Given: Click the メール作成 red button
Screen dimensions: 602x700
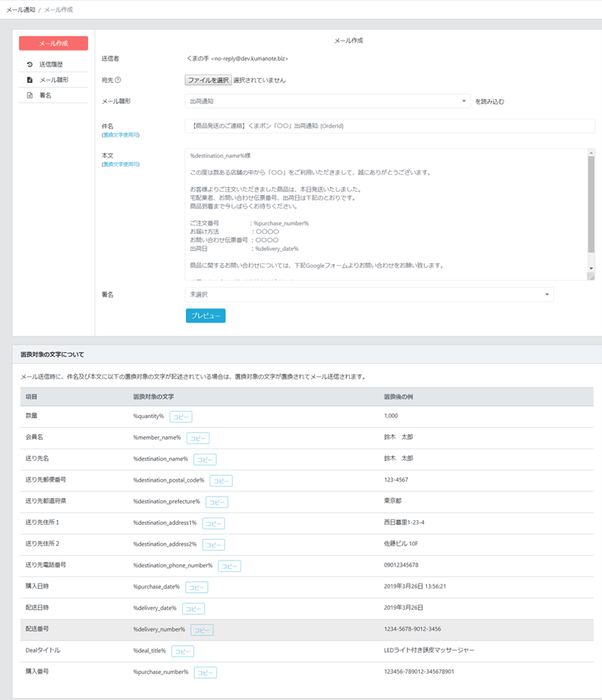Looking at the screenshot, I should 54,43.
